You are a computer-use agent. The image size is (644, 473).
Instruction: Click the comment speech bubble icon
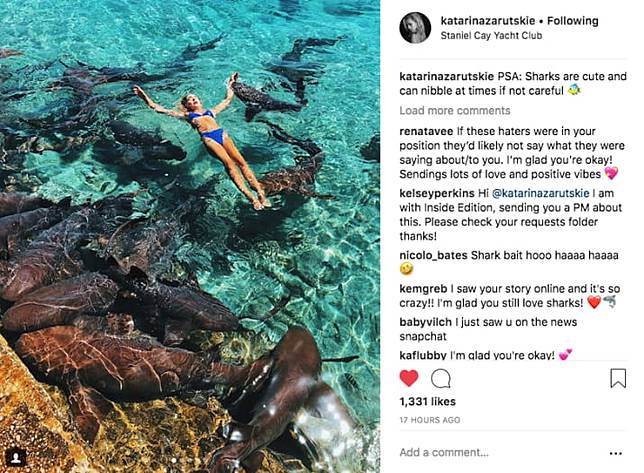[x=440, y=378]
